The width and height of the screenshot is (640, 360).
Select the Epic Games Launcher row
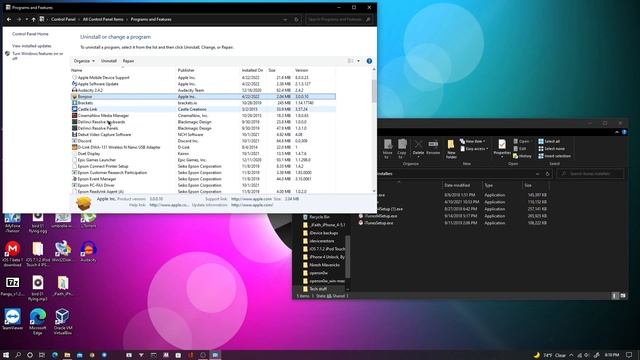(203, 160)
